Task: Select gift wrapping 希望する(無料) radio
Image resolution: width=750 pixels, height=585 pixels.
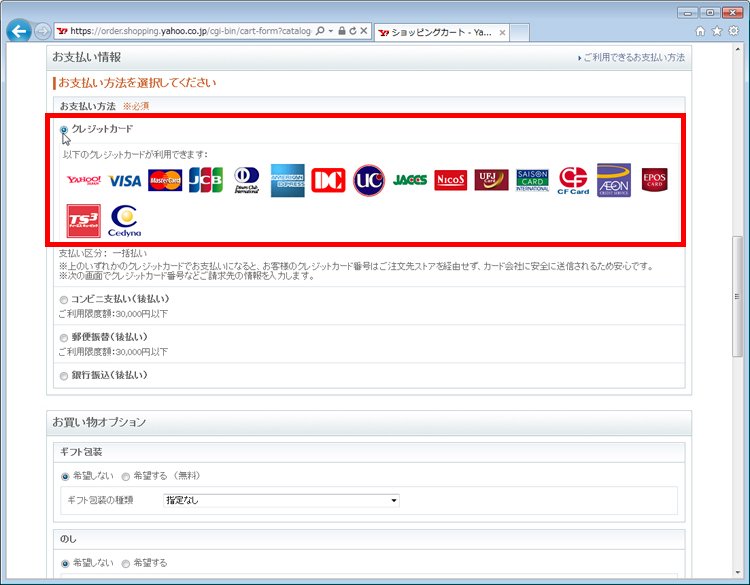Action: [126, 476]
